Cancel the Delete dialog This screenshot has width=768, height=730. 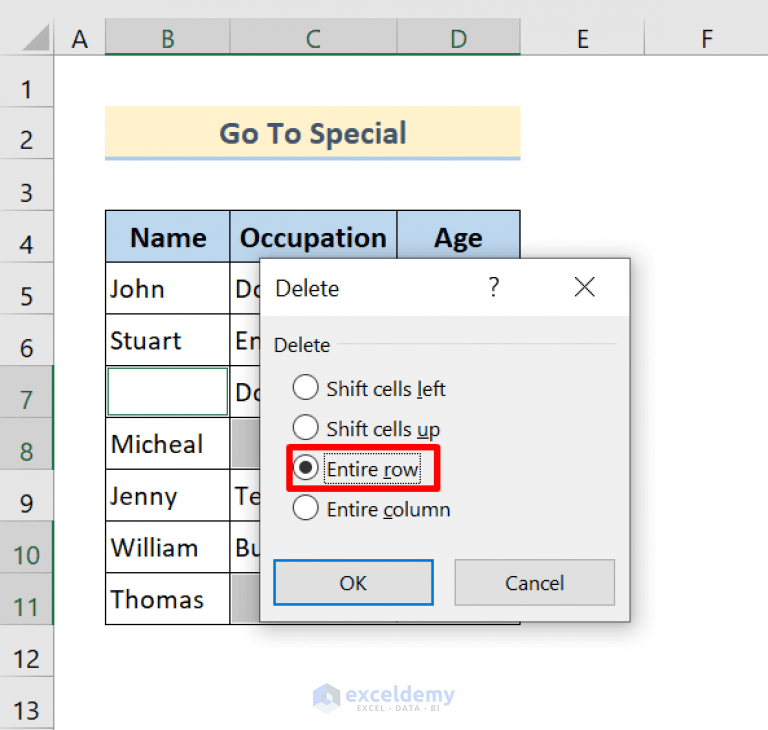coord(534,583)
